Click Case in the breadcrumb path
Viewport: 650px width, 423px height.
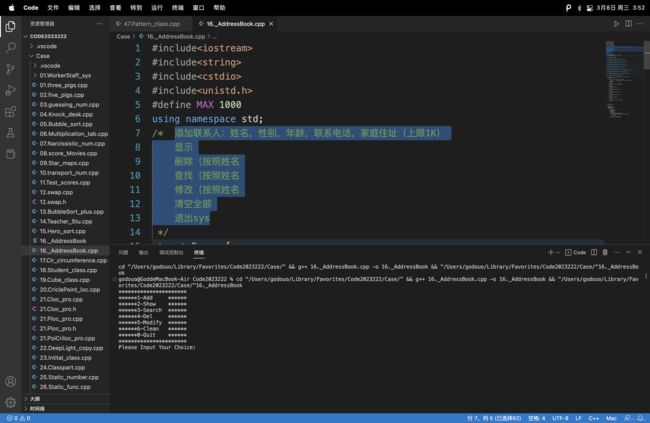[x=123, y=36]
